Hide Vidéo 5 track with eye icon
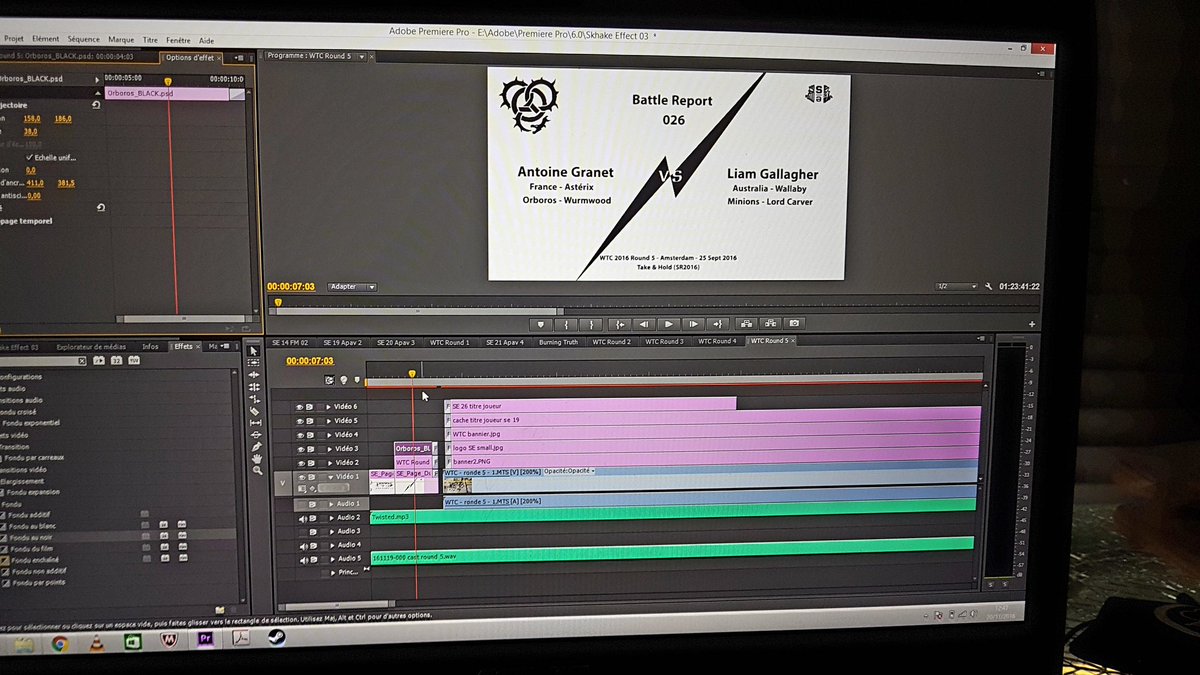This screenshot has height=675, width=1200. [299, 421]
